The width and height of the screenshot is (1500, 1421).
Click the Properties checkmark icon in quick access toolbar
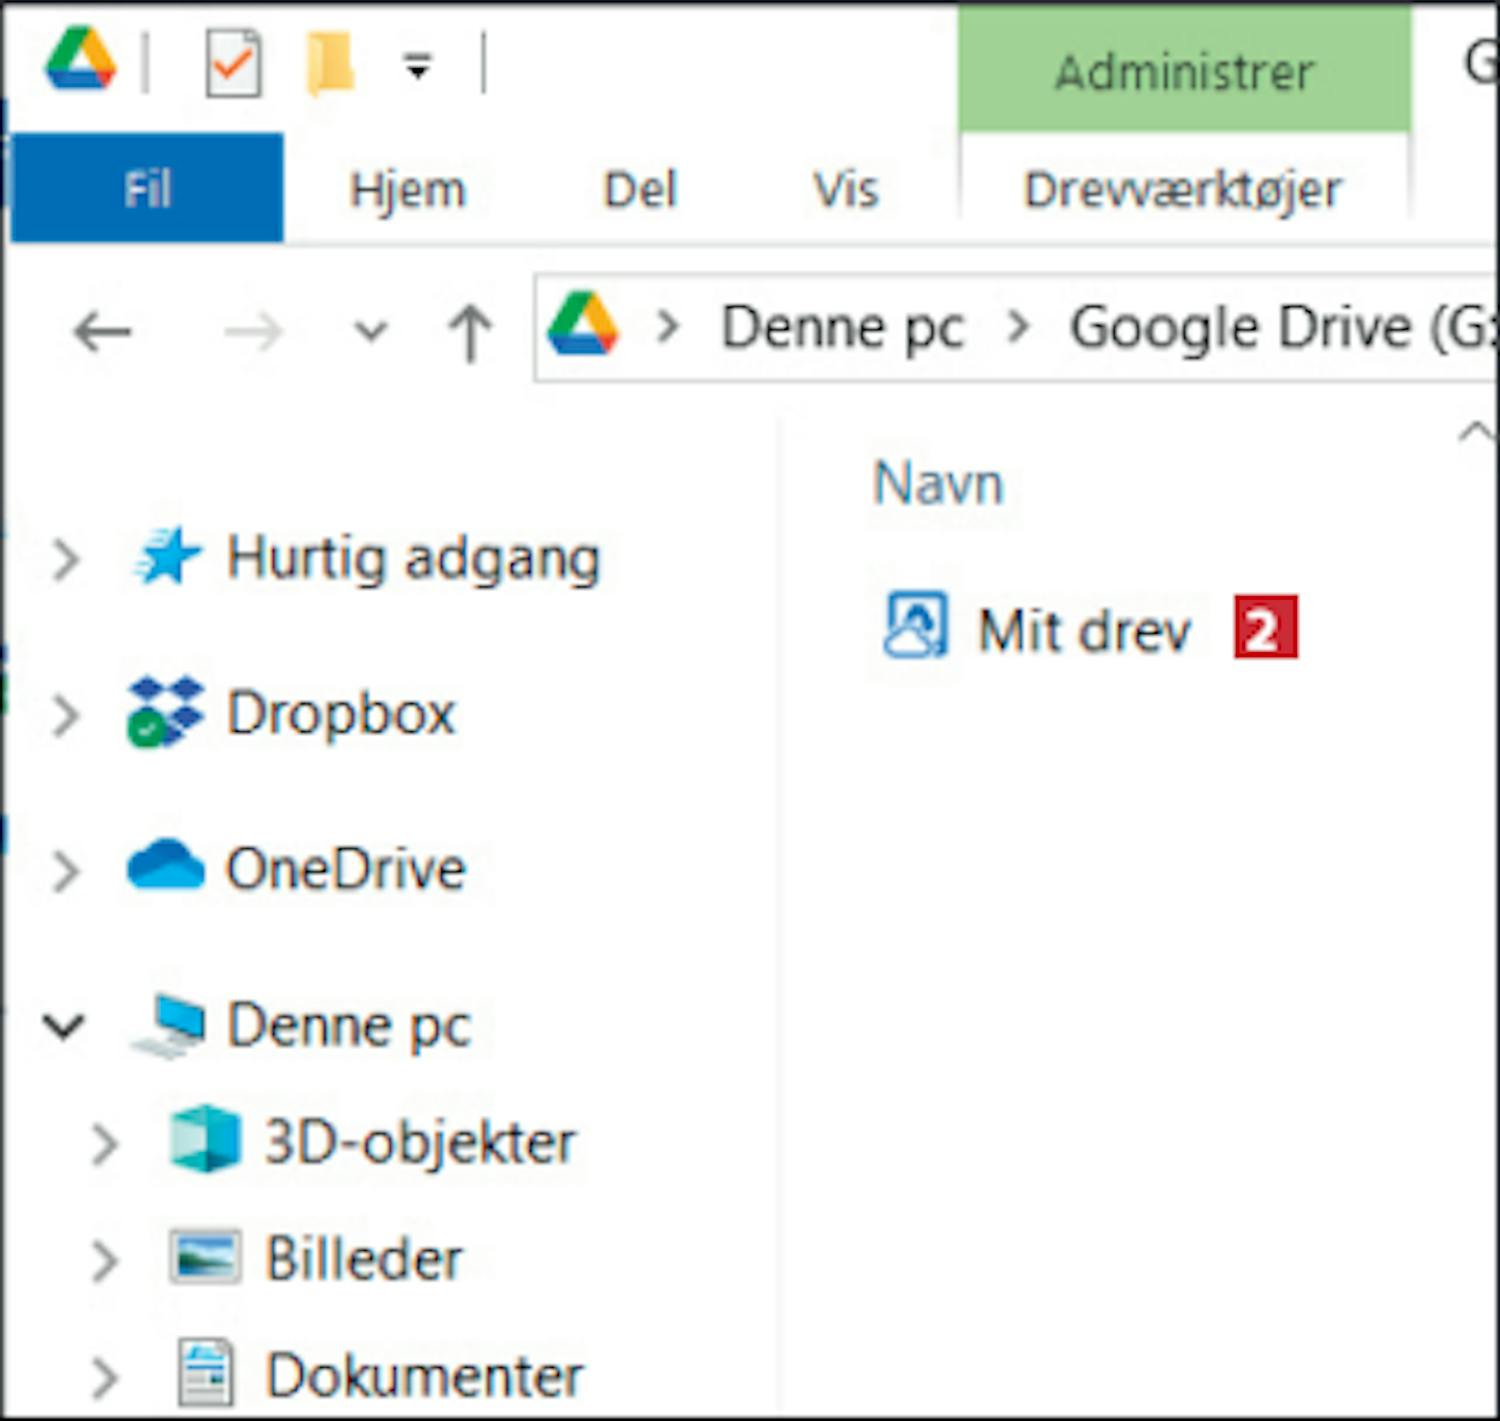click(233, 65)
